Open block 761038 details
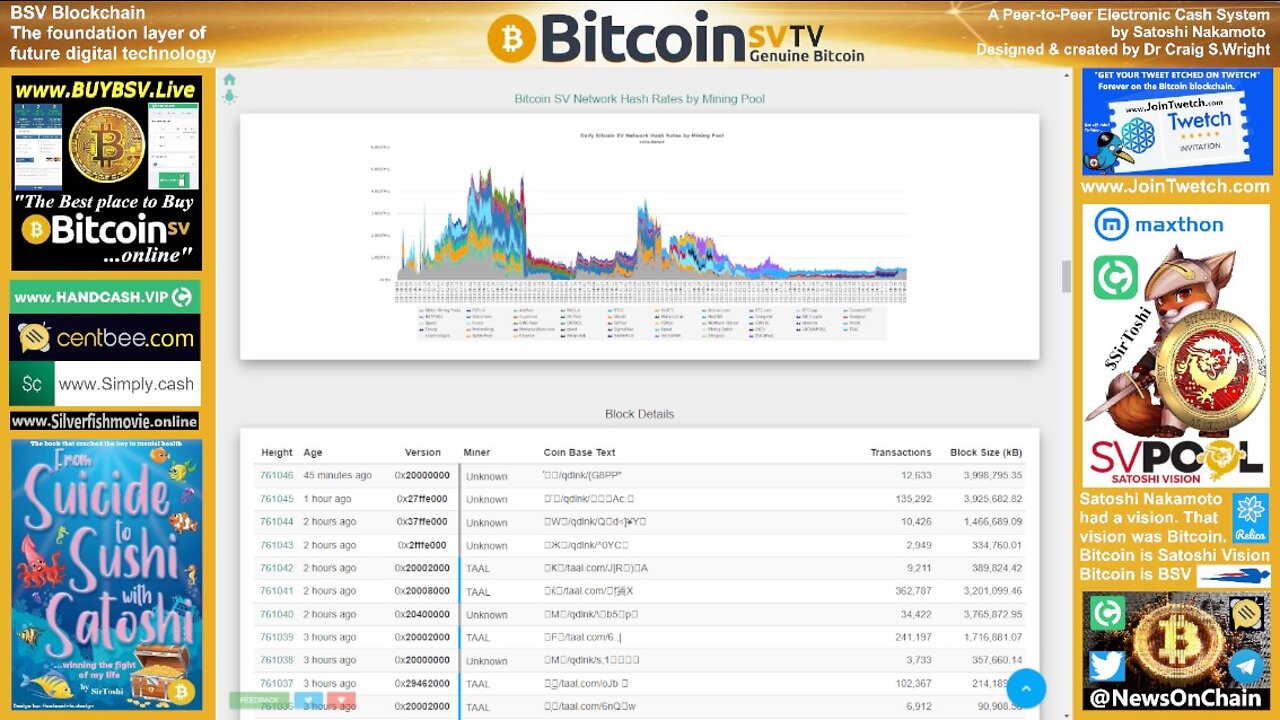Image resolution: width=1280 pixels, height=720 pixels. point(277,660)
